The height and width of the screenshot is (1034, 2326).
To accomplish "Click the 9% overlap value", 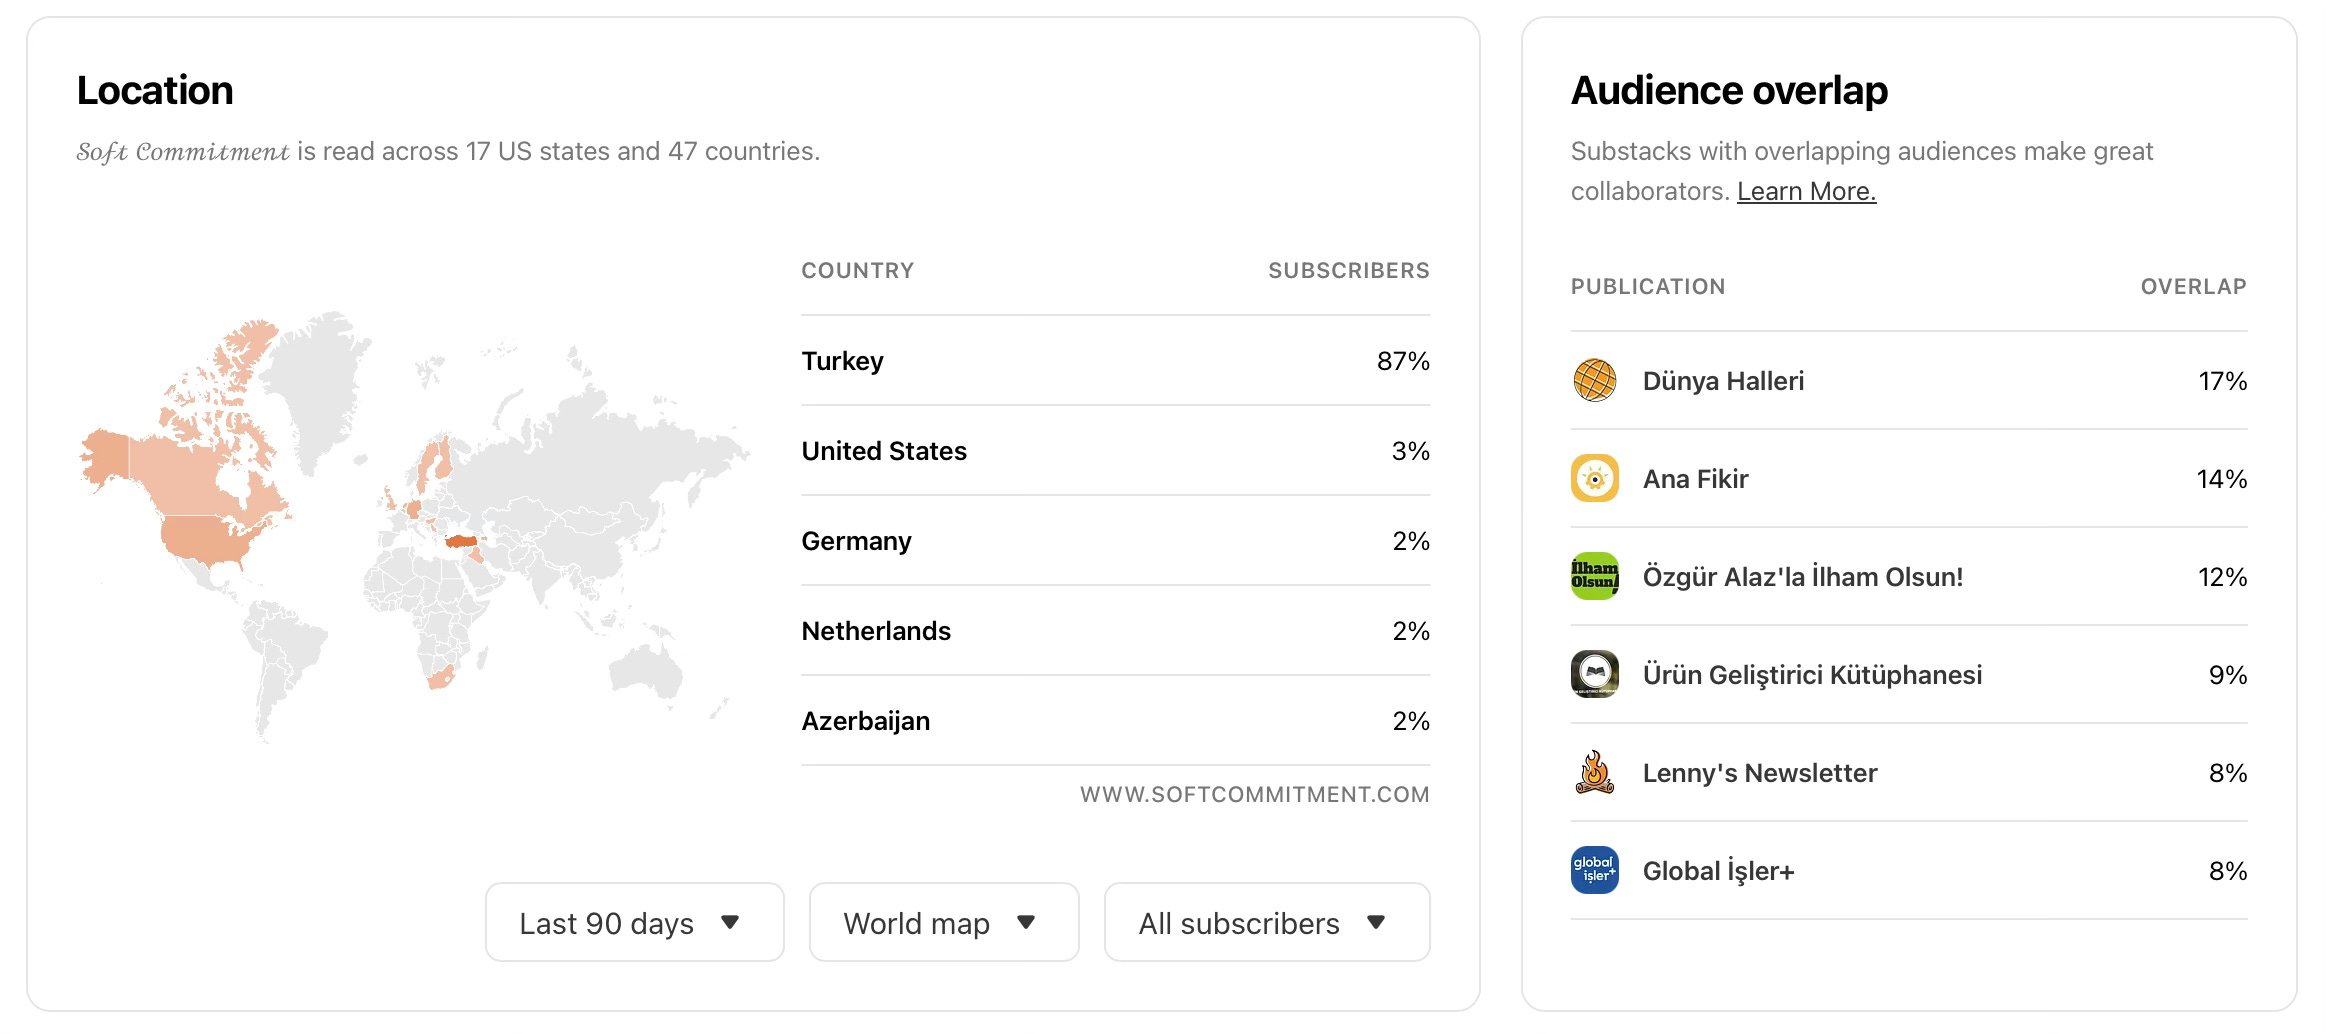I will (2228, 675).
